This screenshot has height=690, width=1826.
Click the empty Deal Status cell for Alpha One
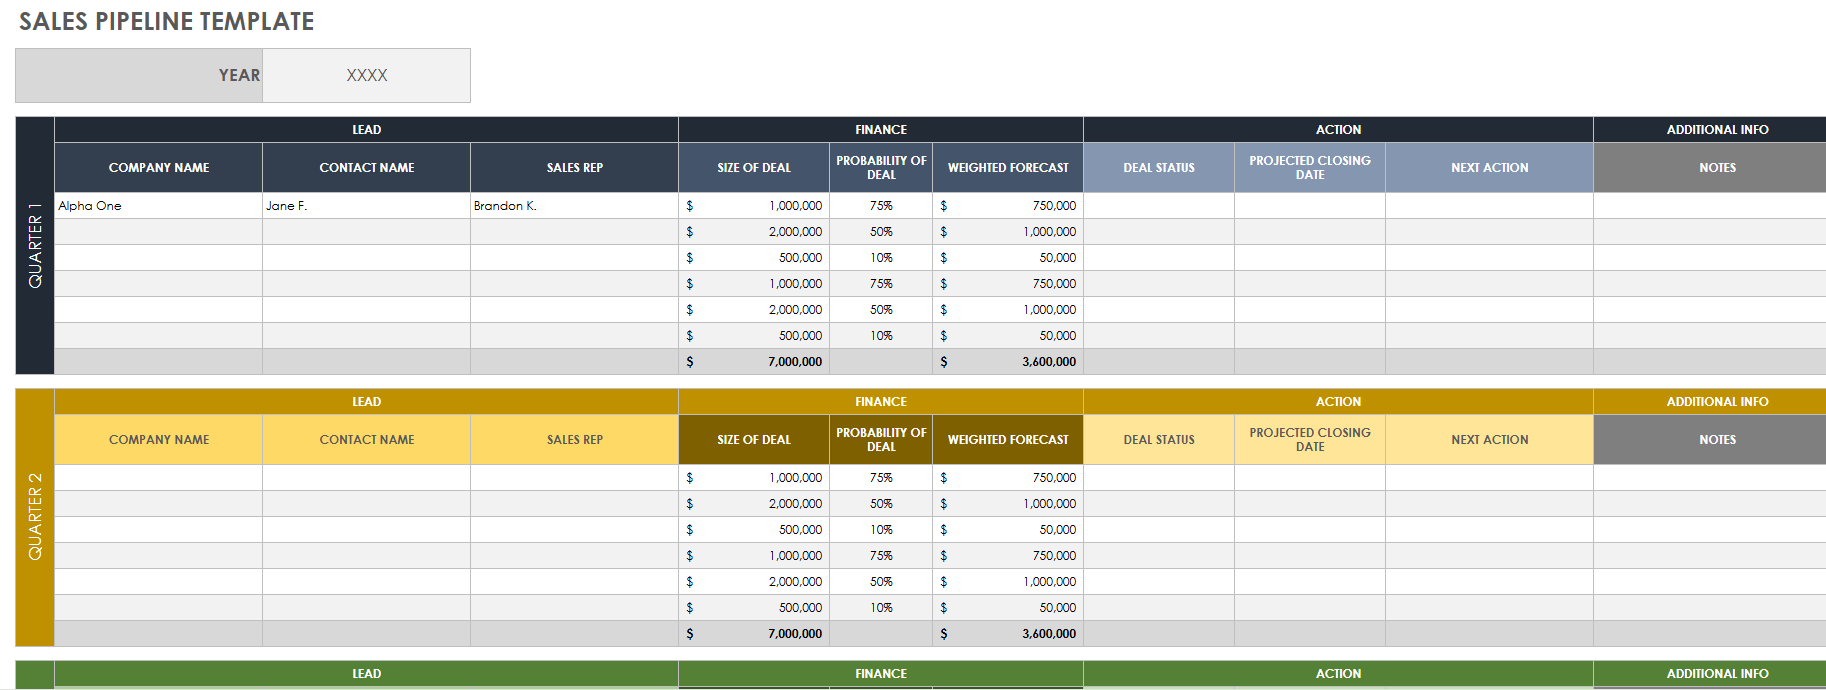1158,206
